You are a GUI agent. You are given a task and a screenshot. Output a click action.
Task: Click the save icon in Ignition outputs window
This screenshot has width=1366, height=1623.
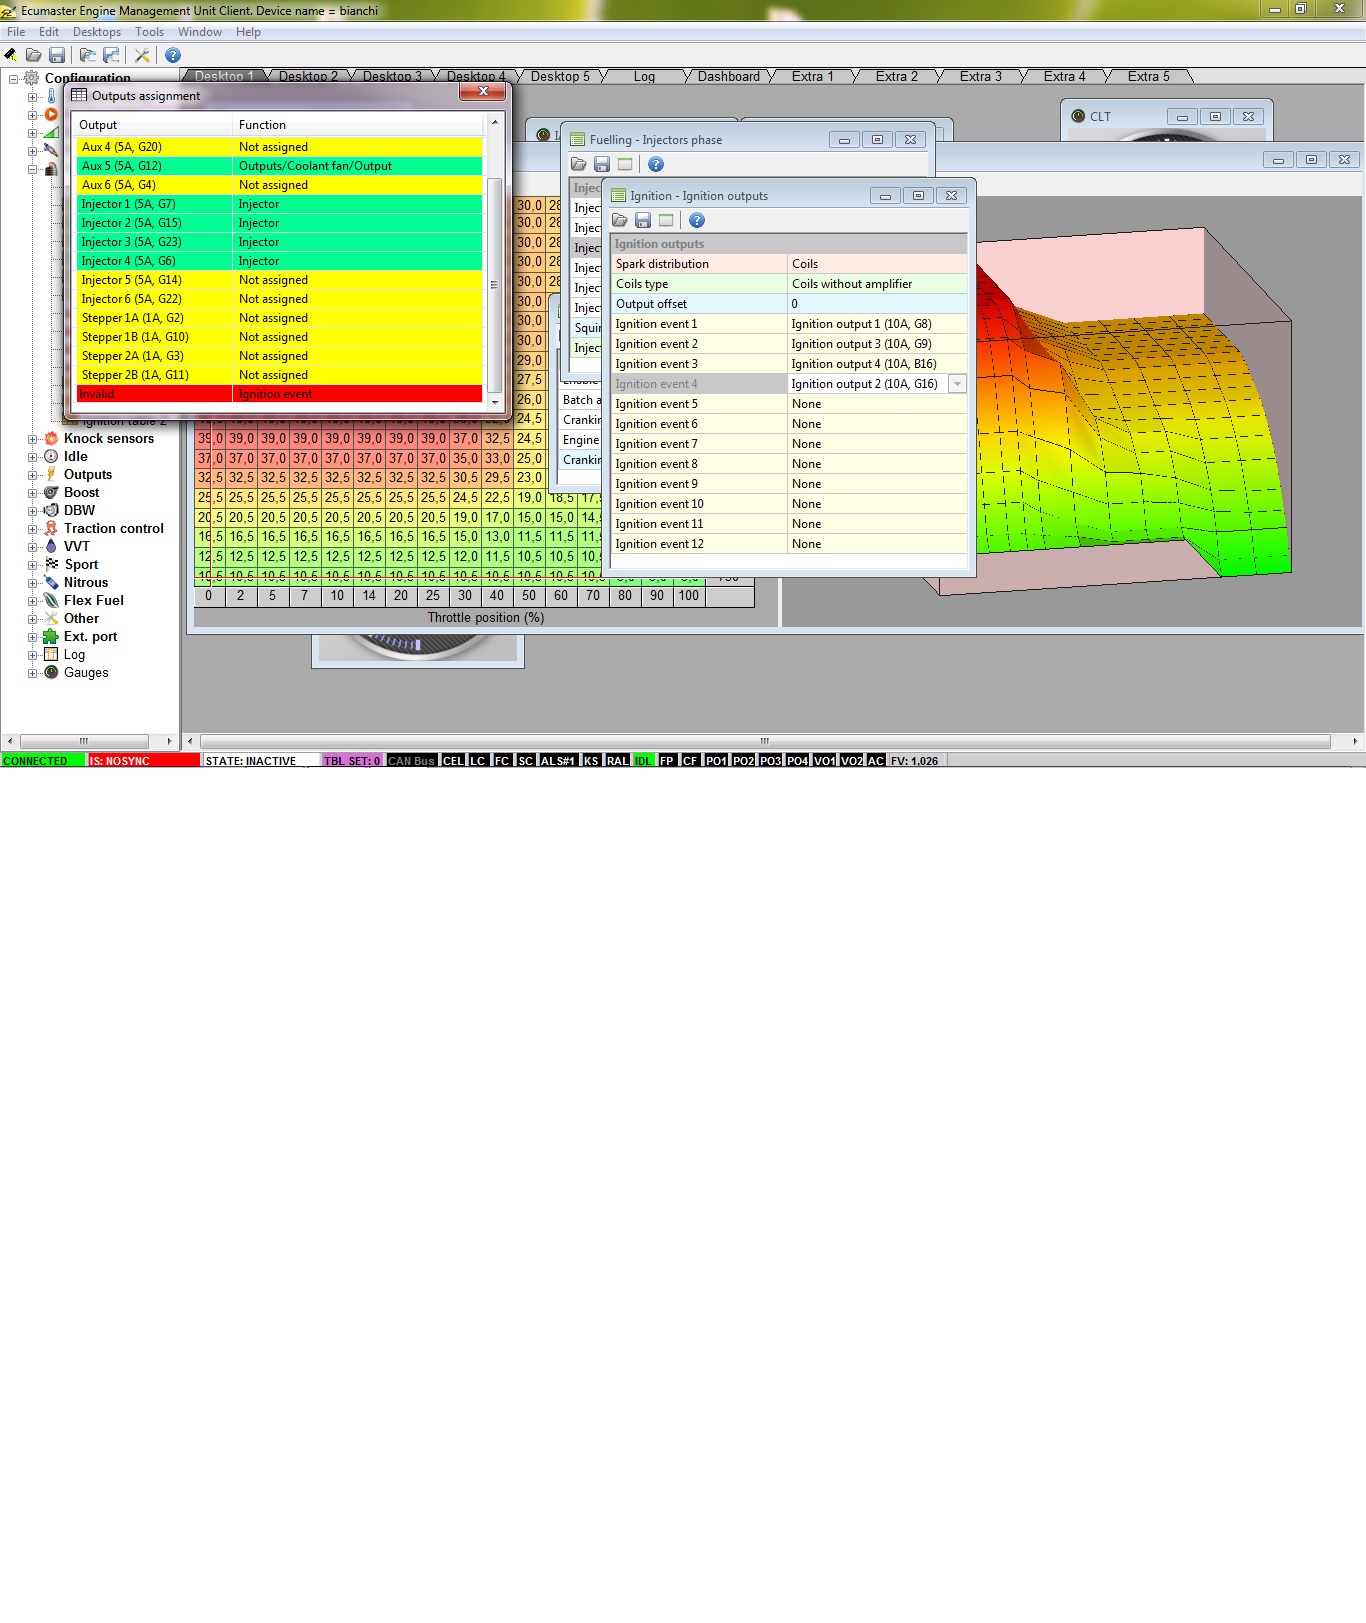[643, 220]
